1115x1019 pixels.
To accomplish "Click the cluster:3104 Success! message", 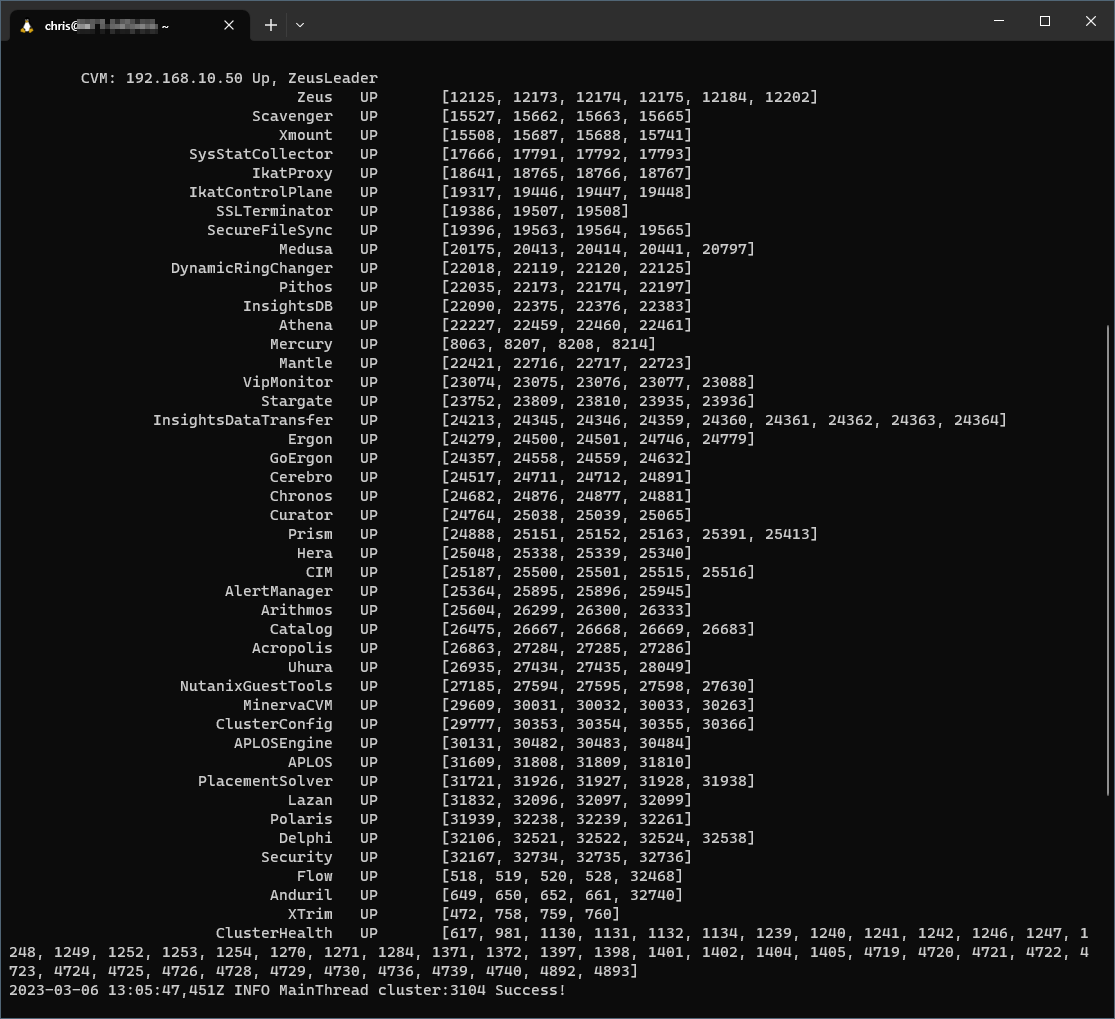I will [x=471, y=990].
